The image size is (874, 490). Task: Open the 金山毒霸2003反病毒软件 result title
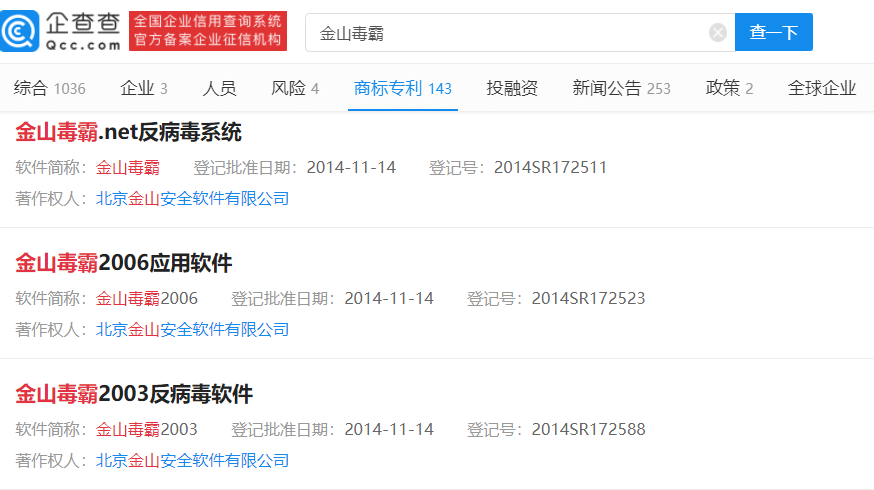134,394
